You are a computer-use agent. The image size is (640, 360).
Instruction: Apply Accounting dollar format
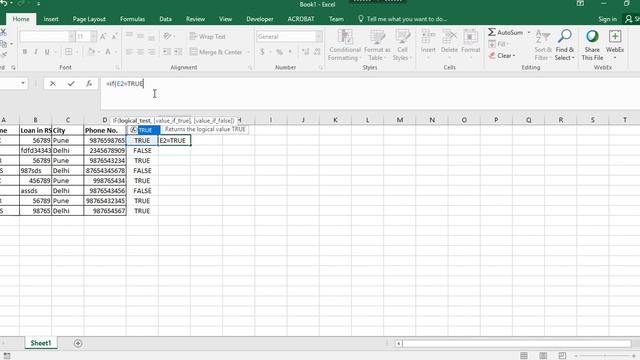tap(262, 52)
